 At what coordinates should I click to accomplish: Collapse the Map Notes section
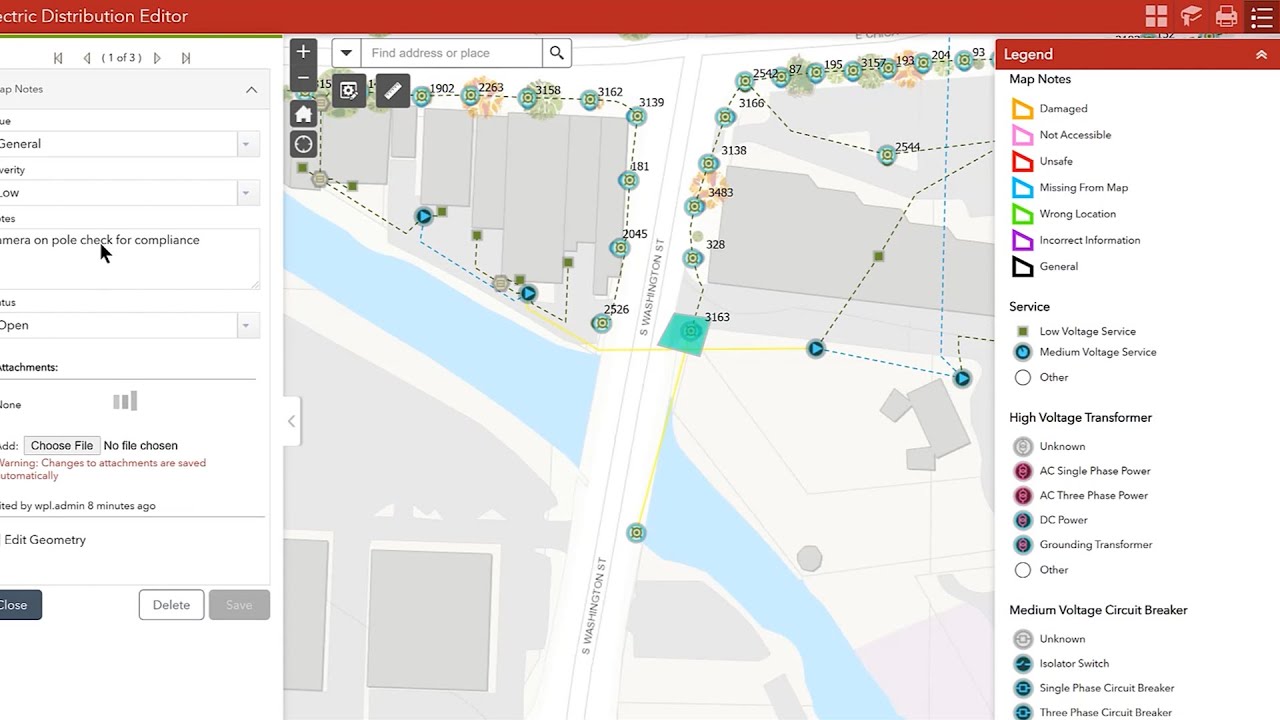coord(251,89)
